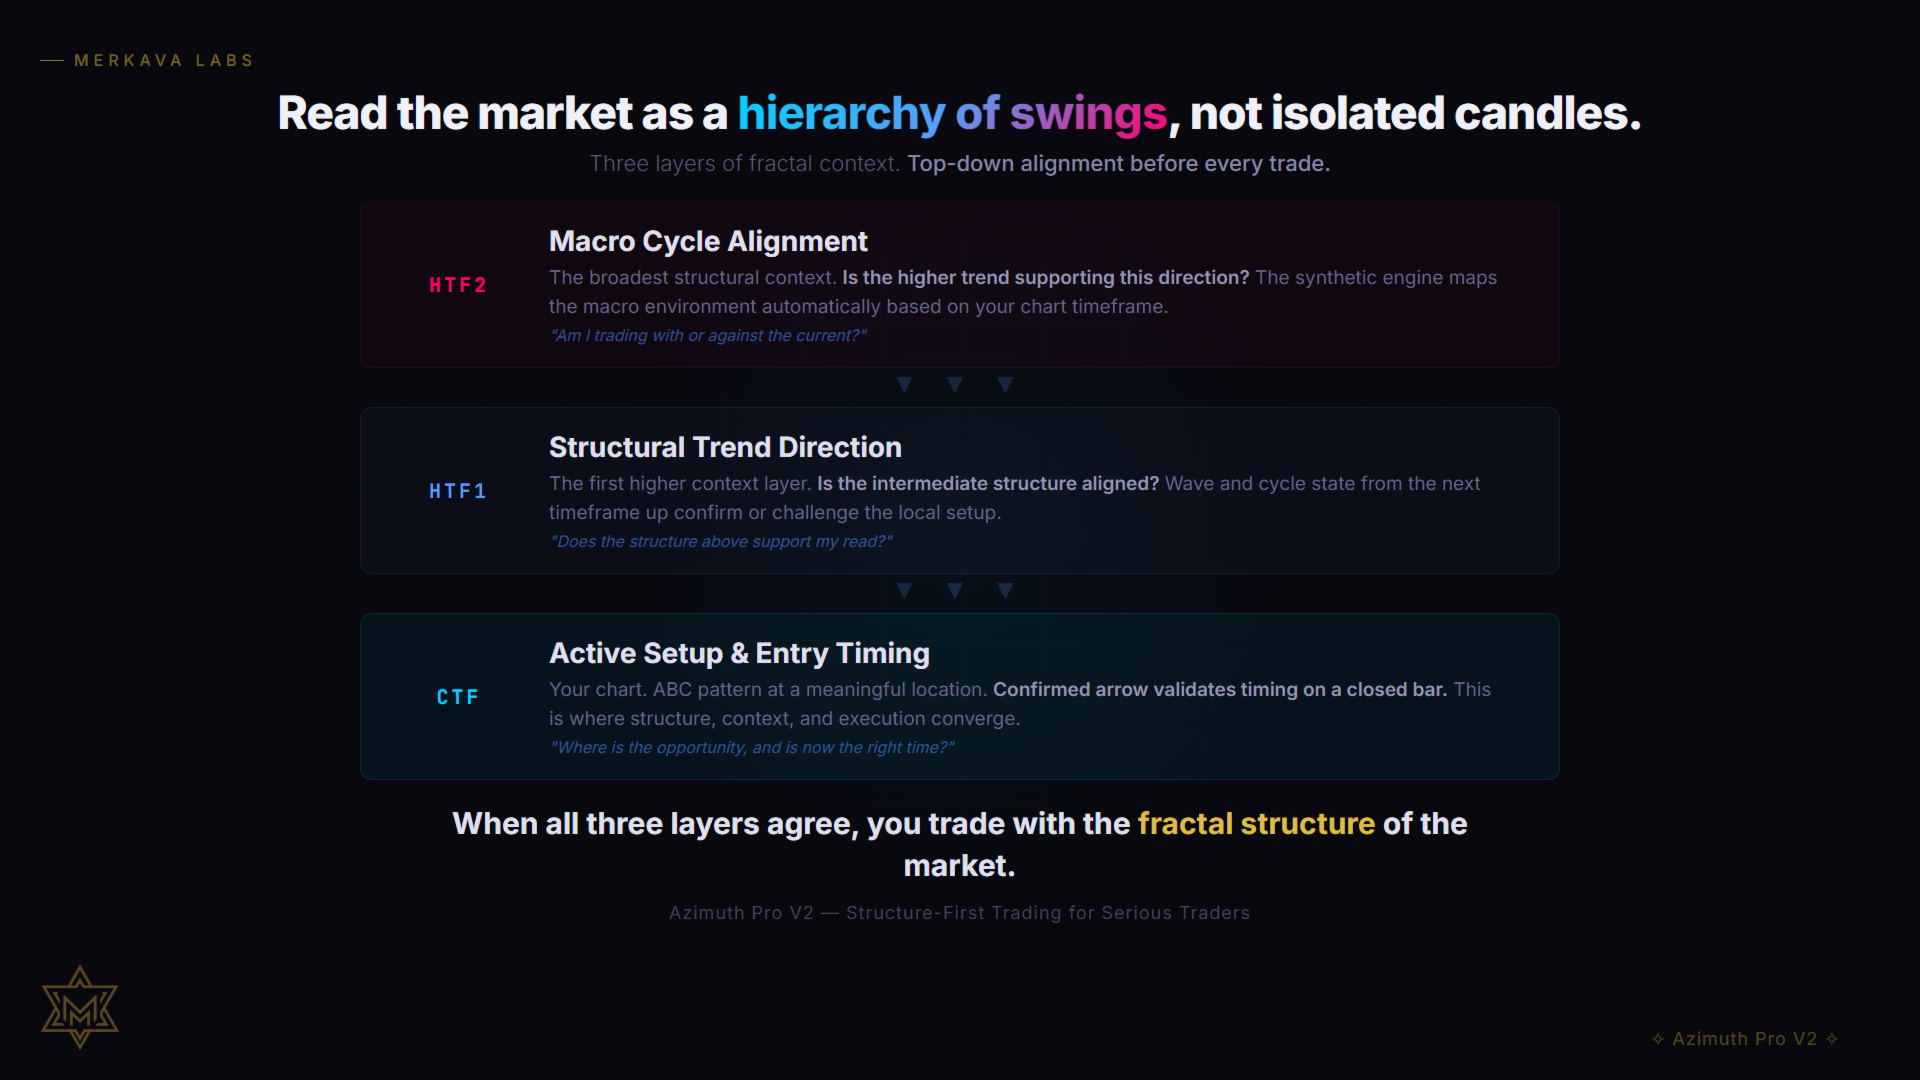Screen dimensions: 1920x1080
Task: Click the middle down arrow beneath the HTF2 card
Action: [955, 385]
